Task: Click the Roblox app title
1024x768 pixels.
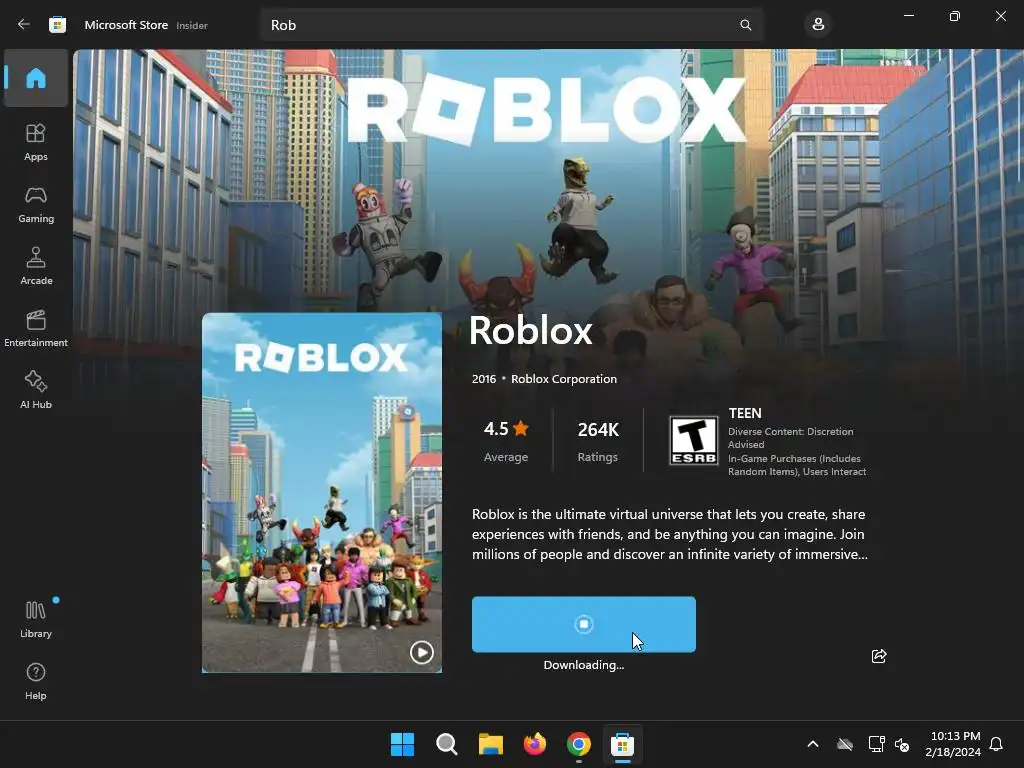Action: click(x=530, y=330)
